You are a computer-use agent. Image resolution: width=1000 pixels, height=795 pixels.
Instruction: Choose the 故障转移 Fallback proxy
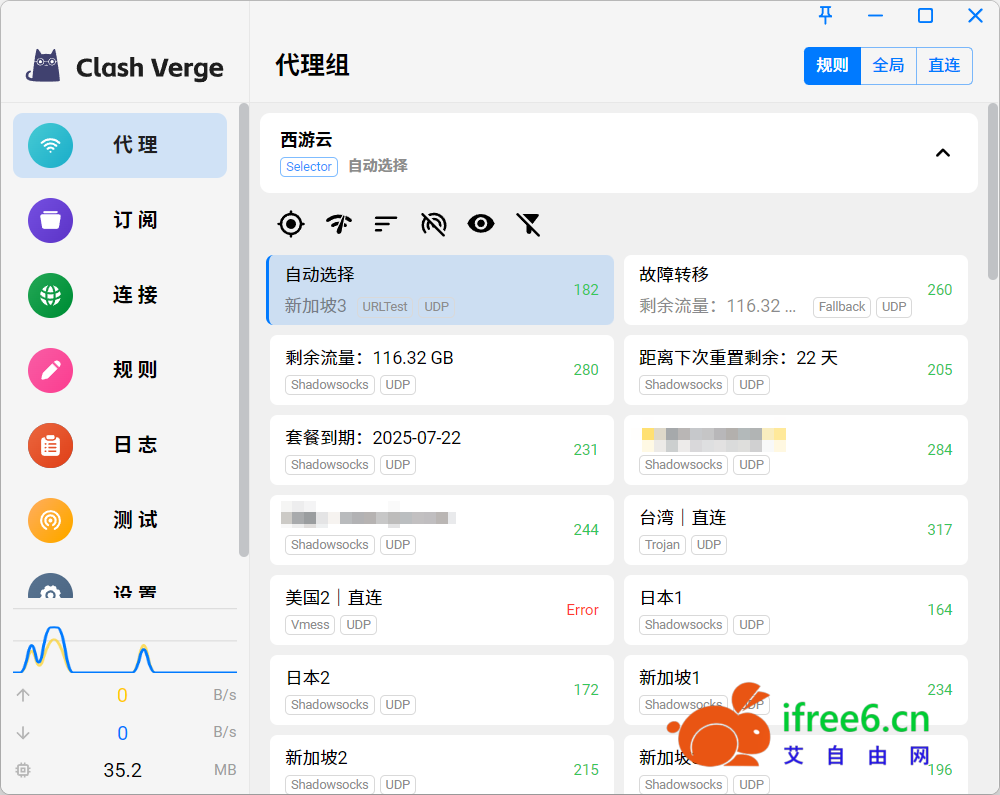[x=795, y=289]
